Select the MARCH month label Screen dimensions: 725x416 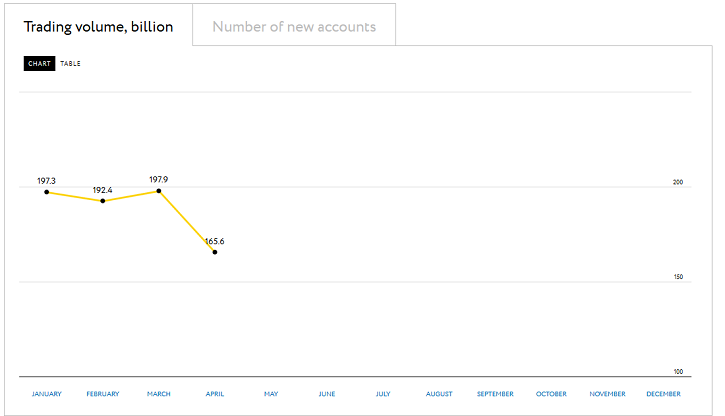[x=159, y=394]
